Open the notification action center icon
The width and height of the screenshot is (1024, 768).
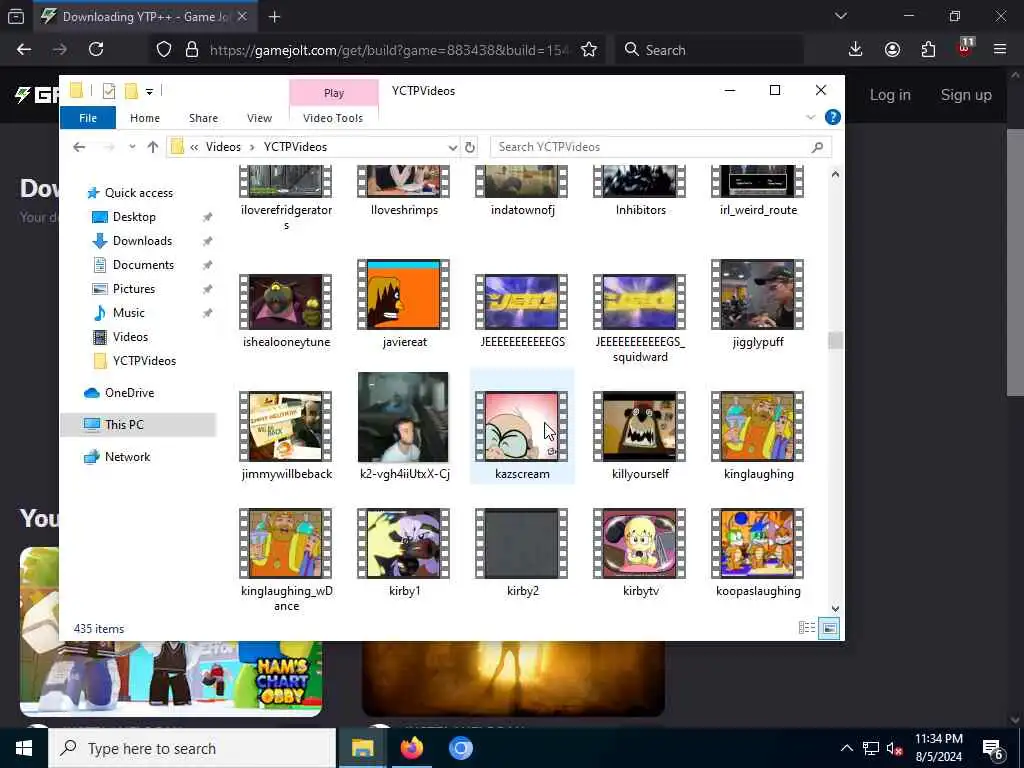(x=993, y=748)
